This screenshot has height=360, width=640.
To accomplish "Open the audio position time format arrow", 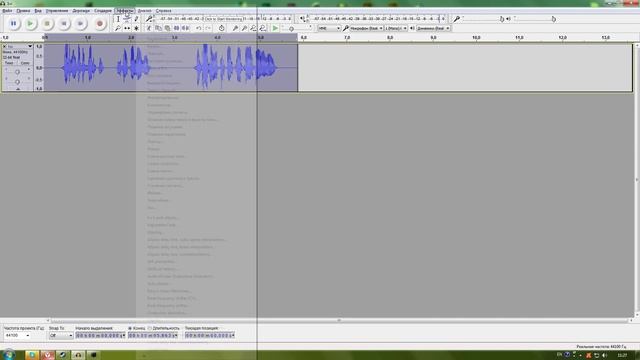I will [233, 336].
